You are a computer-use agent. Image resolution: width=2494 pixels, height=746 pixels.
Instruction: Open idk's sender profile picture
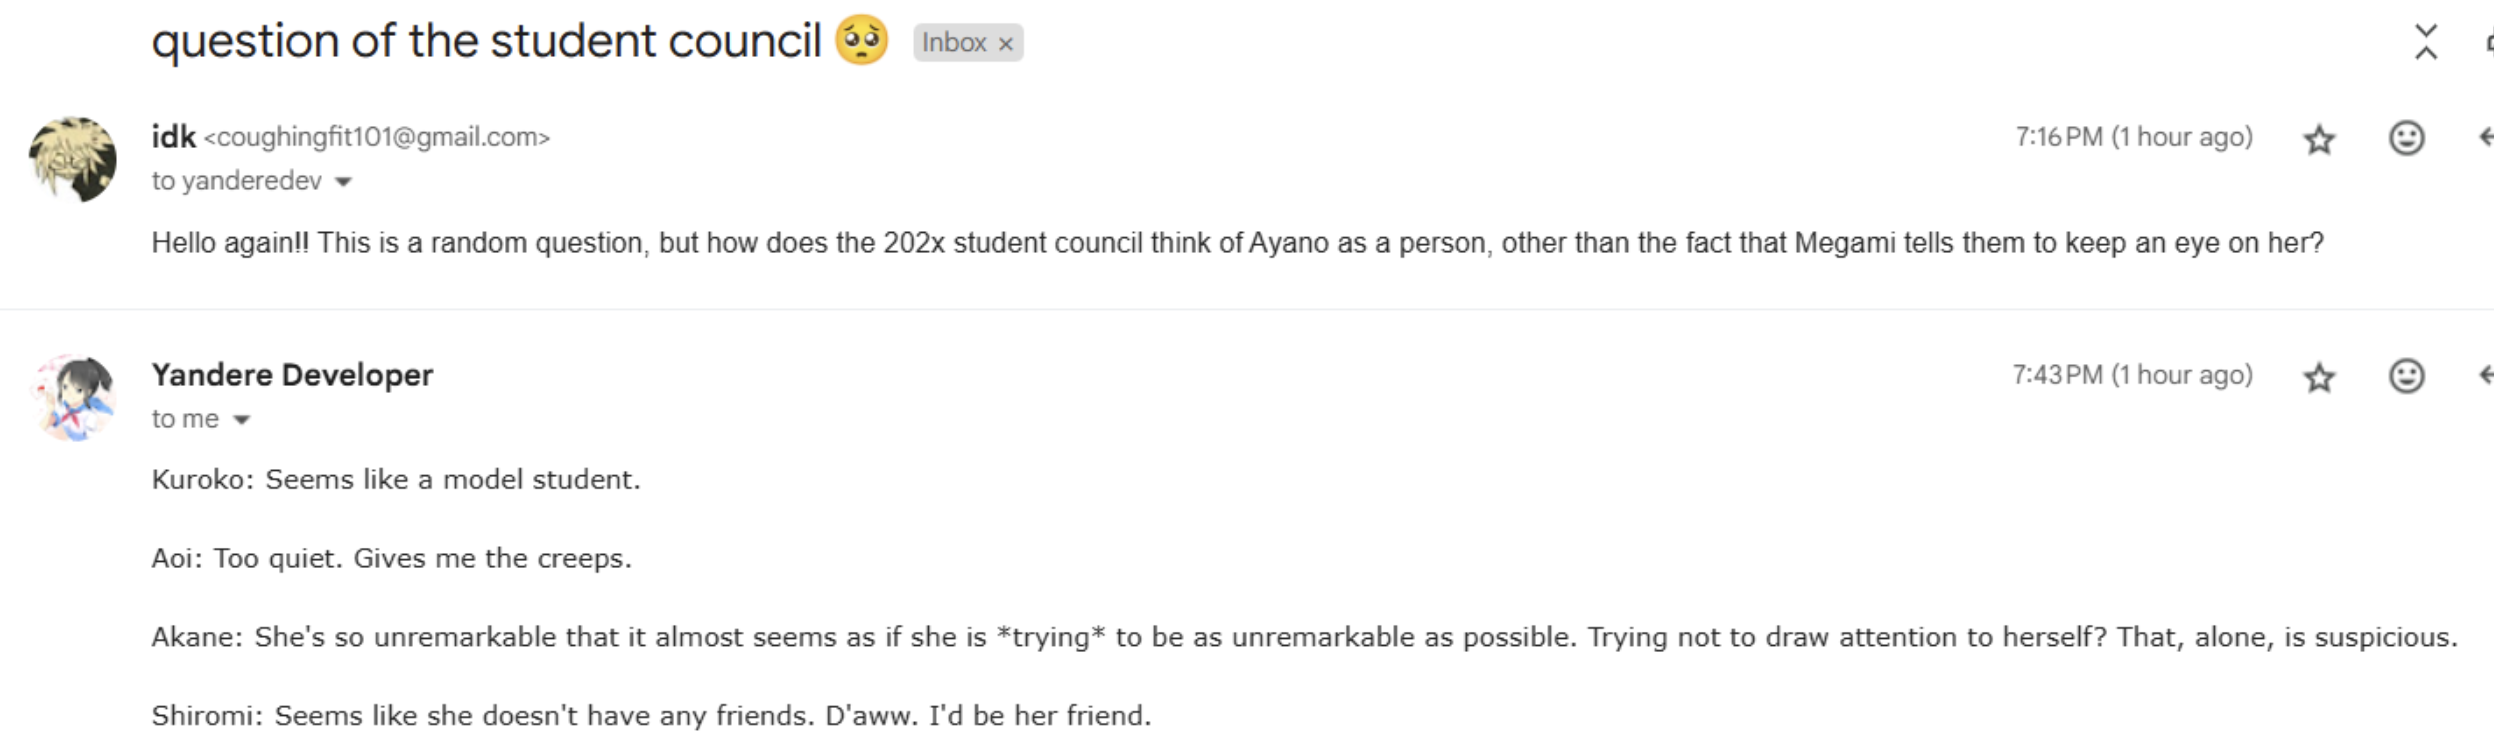(x=72, y=159)
